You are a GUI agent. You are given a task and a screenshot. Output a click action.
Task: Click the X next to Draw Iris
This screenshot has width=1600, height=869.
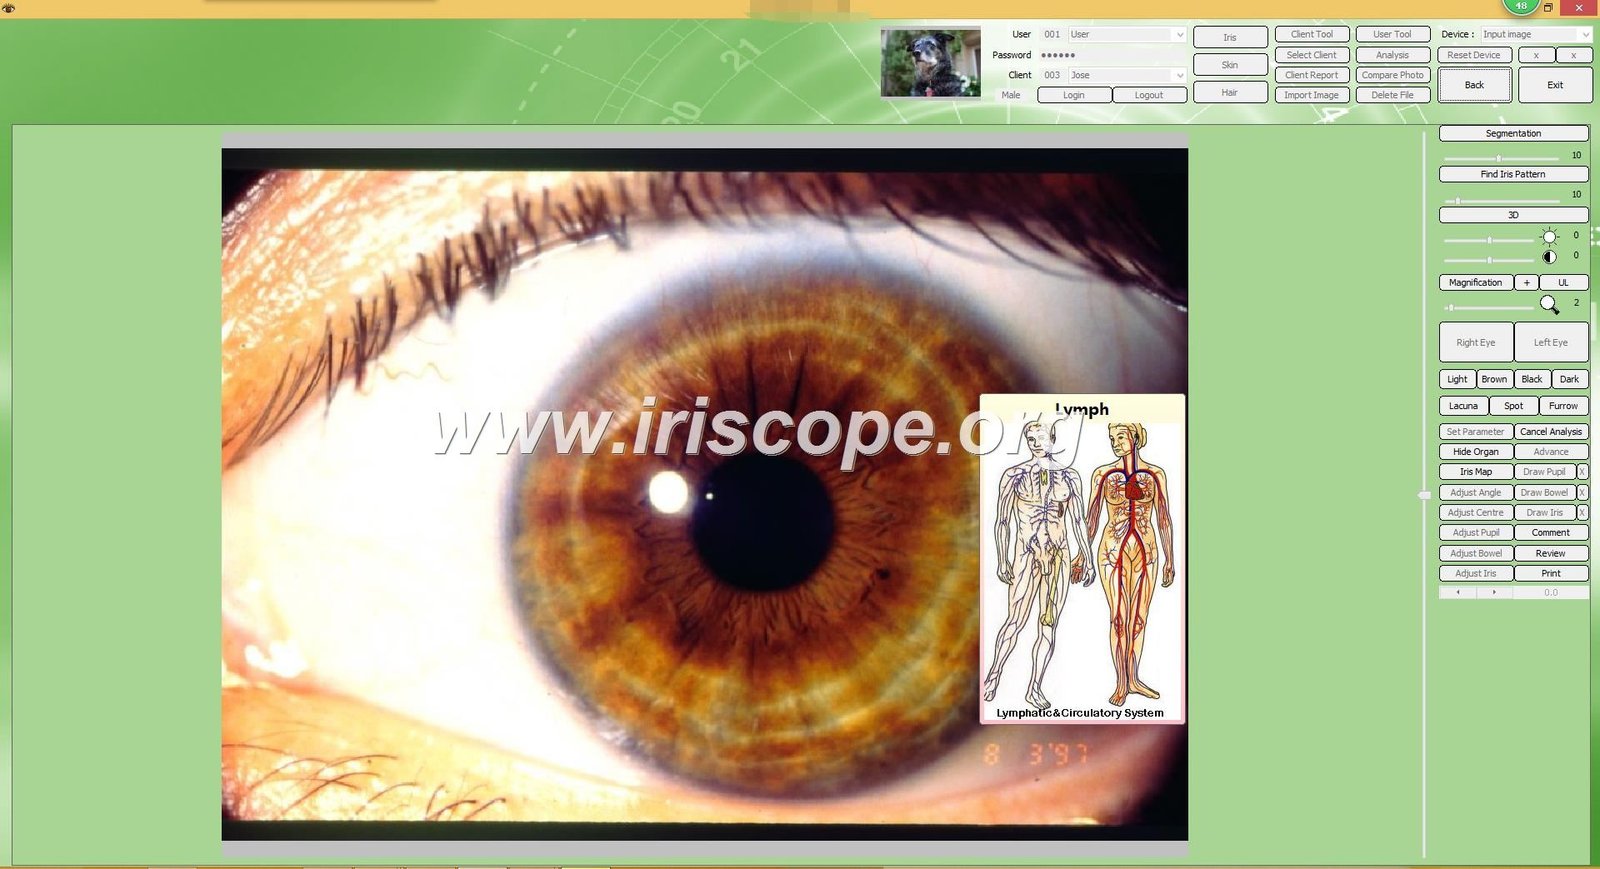(x=1582, y=512)
